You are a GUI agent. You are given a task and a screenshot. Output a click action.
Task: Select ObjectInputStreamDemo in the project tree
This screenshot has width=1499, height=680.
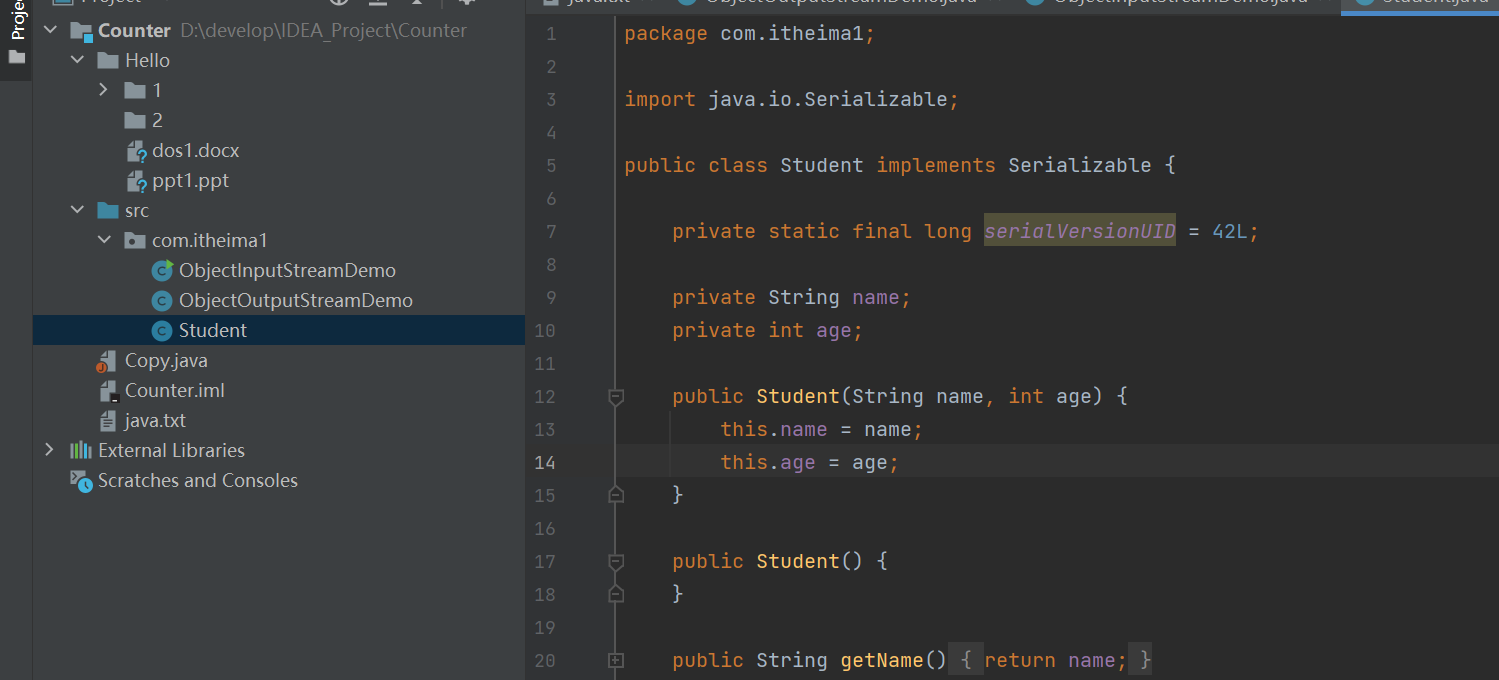point(287,271)
